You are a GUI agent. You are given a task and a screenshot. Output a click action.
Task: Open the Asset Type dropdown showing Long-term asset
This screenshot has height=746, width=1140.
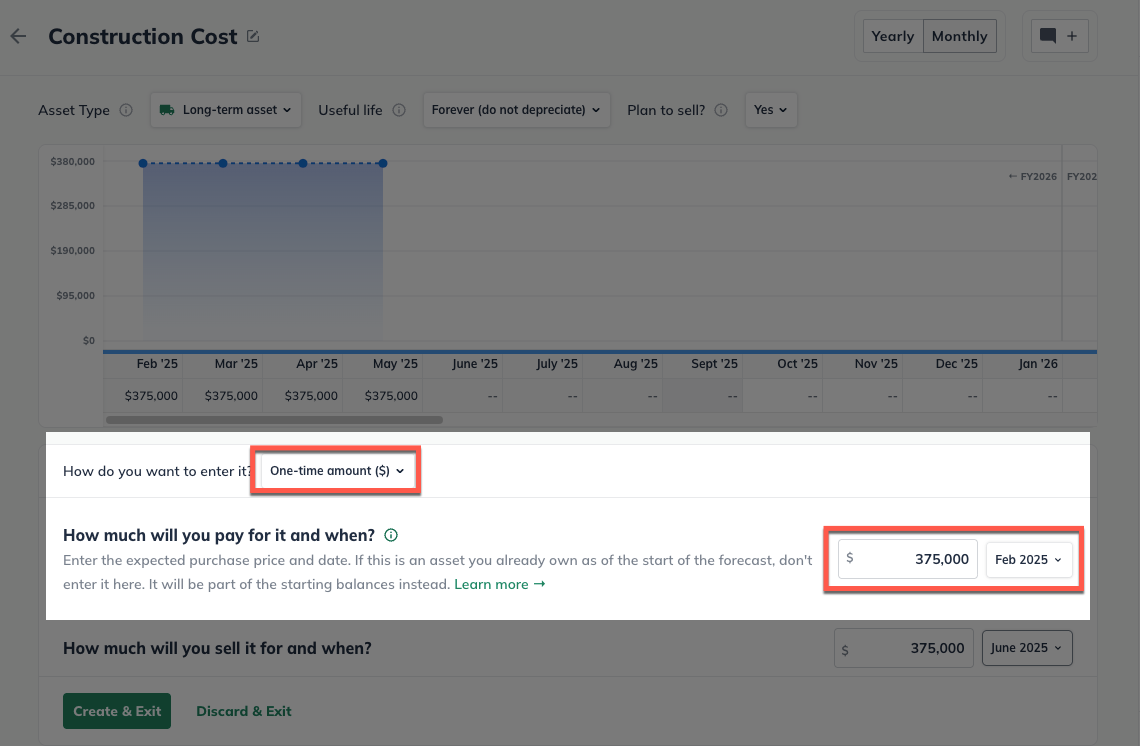click(226, 110)
